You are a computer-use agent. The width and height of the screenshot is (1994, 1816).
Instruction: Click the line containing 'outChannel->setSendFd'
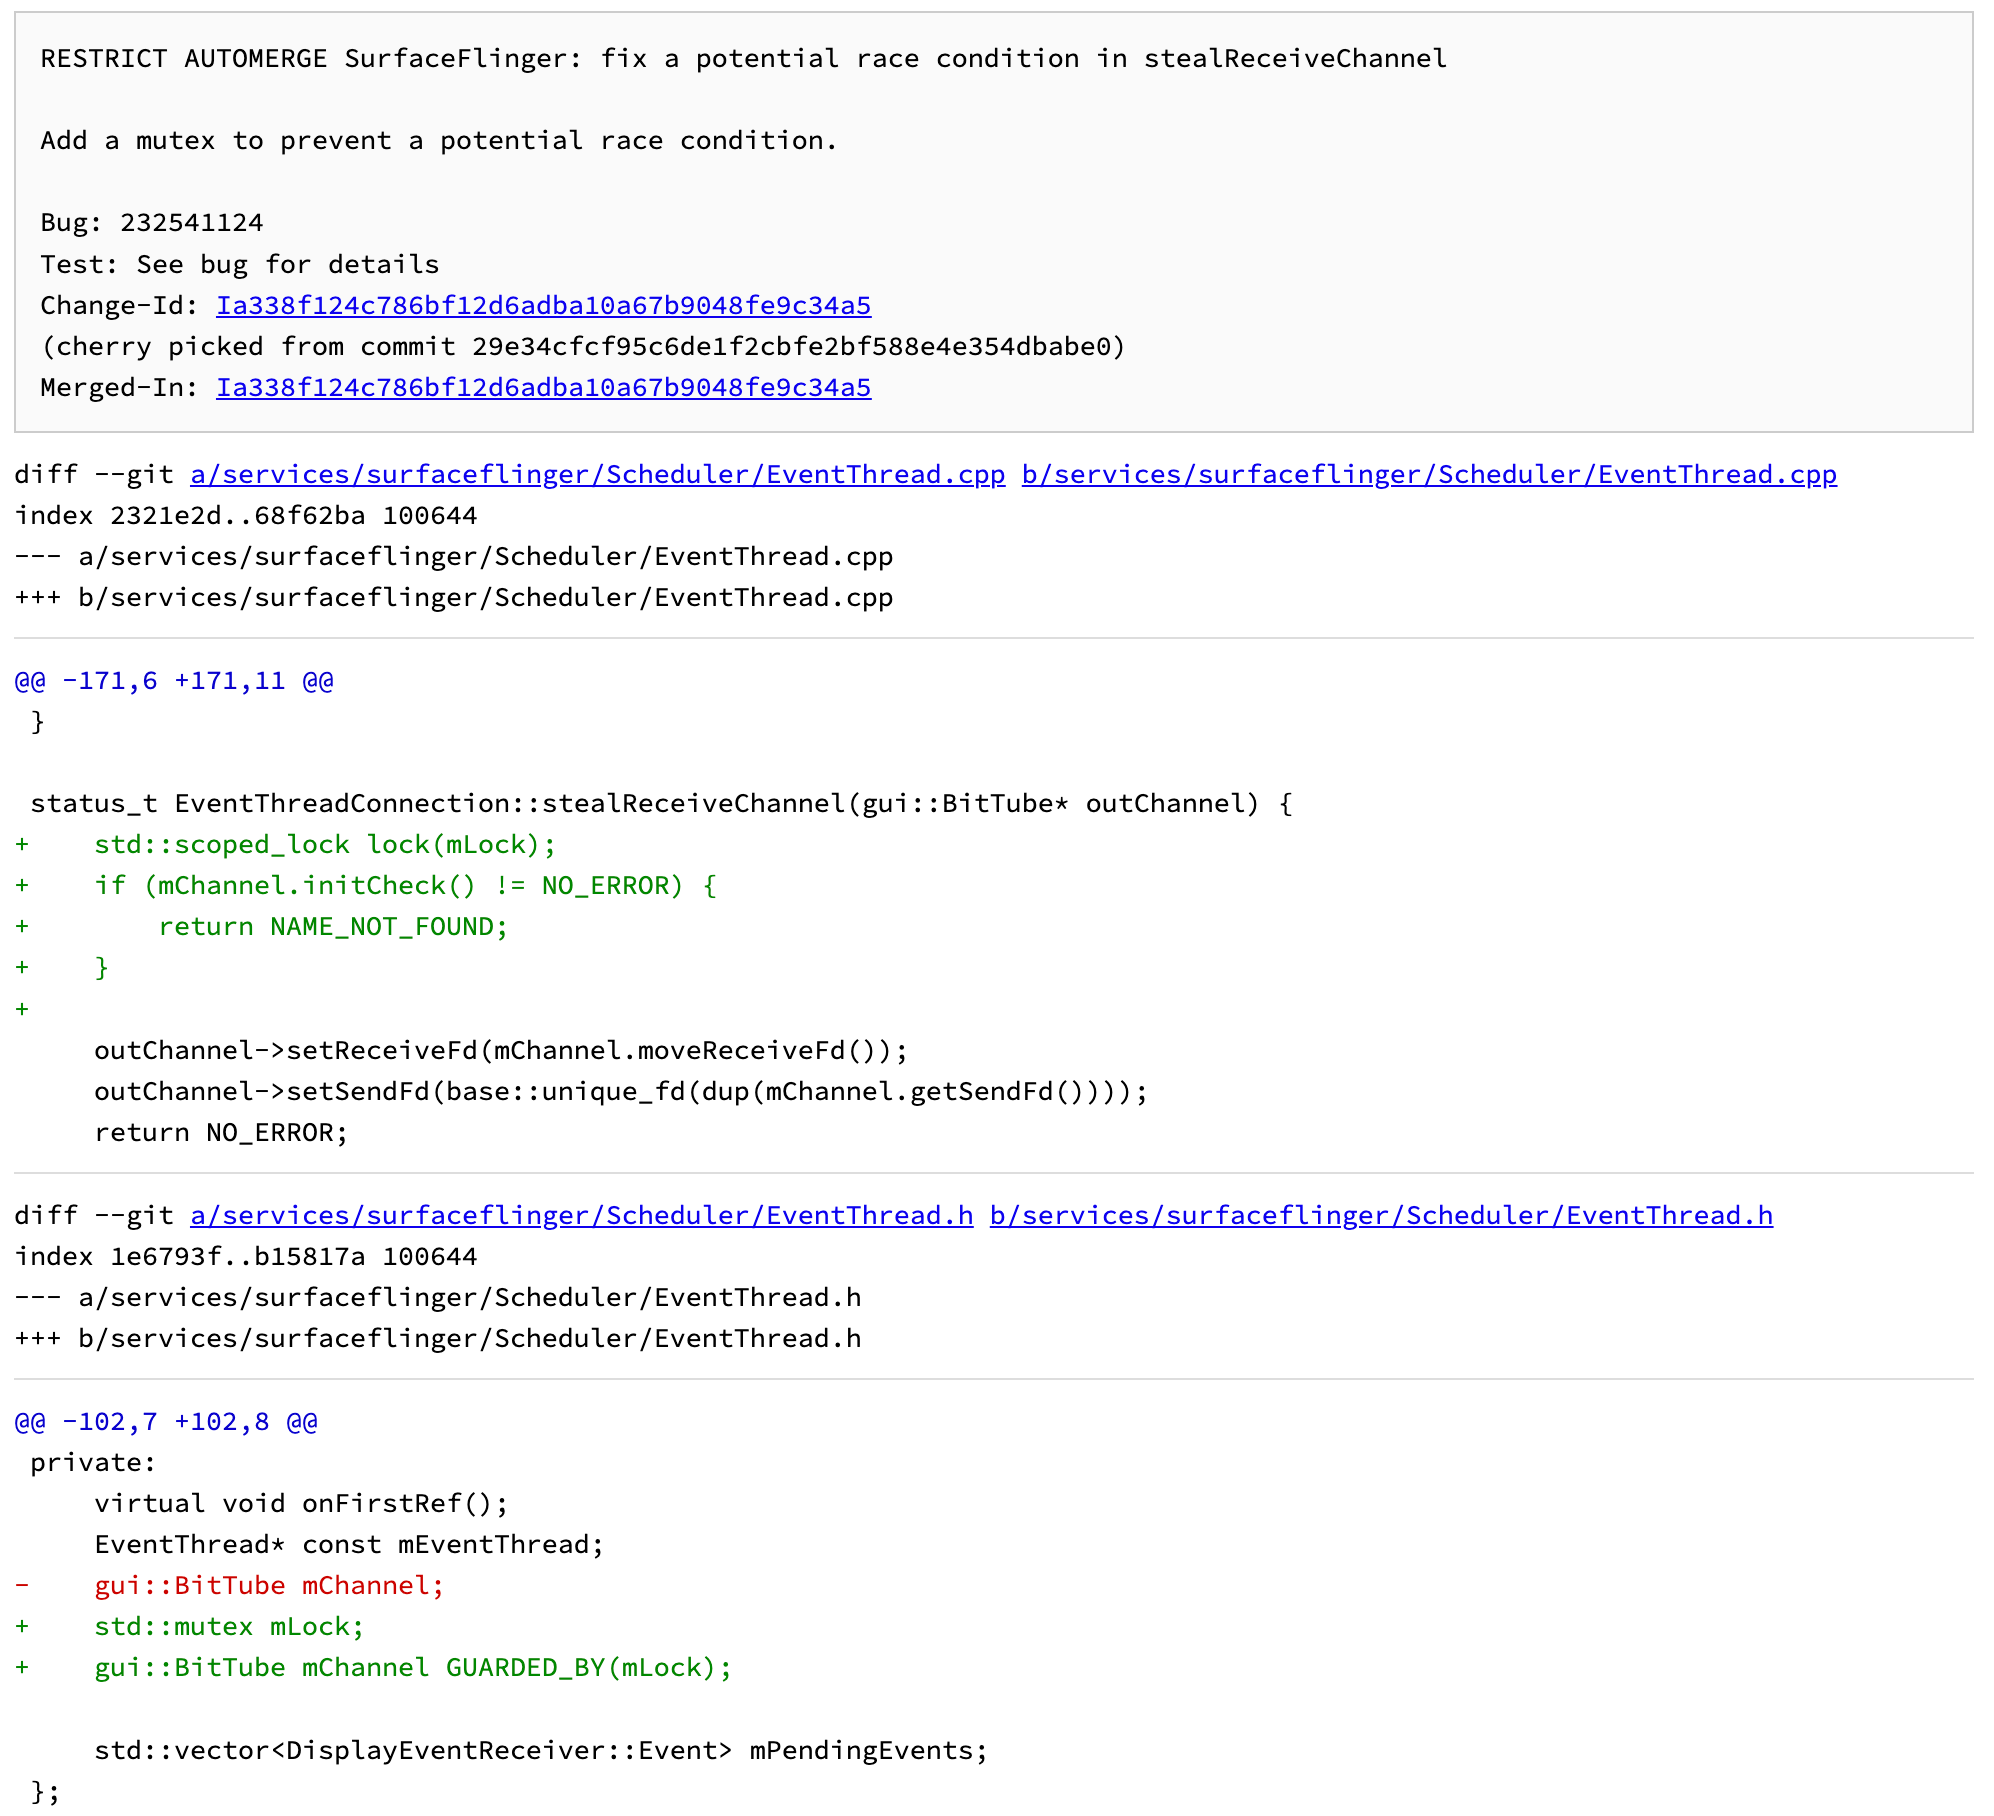621,1091
